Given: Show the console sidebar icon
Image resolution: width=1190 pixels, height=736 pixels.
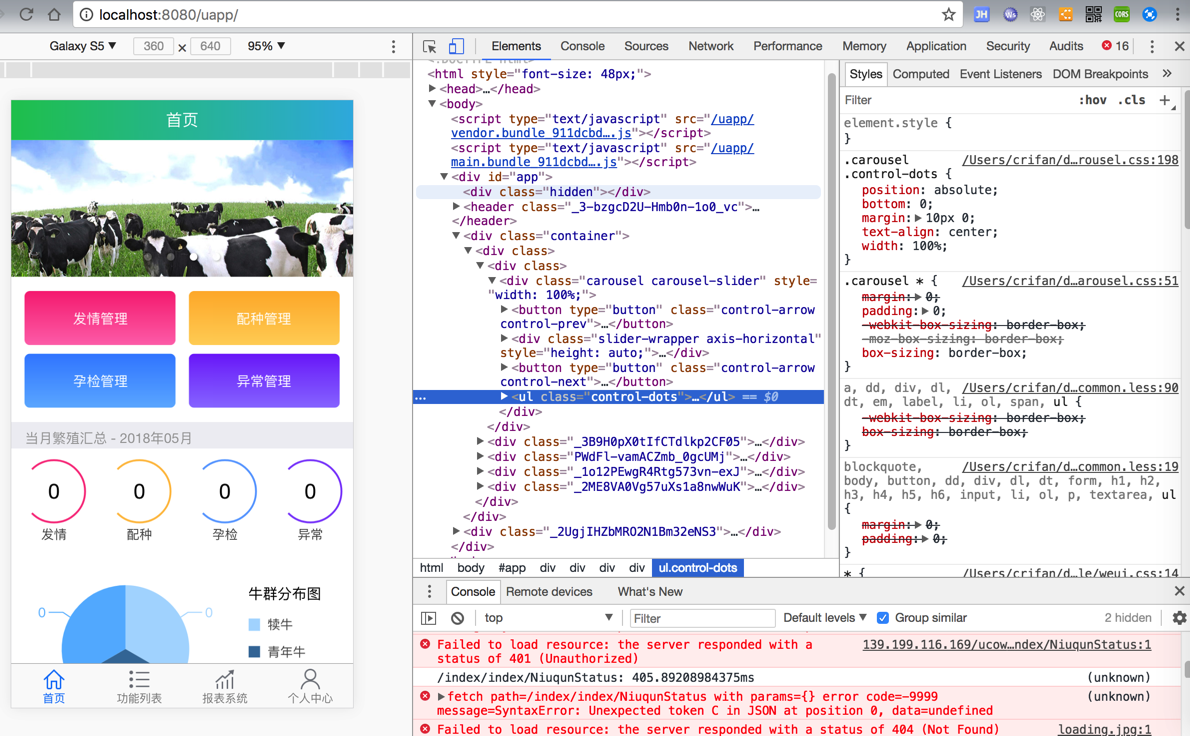Looking at the screenshot, I should point(429,618).
